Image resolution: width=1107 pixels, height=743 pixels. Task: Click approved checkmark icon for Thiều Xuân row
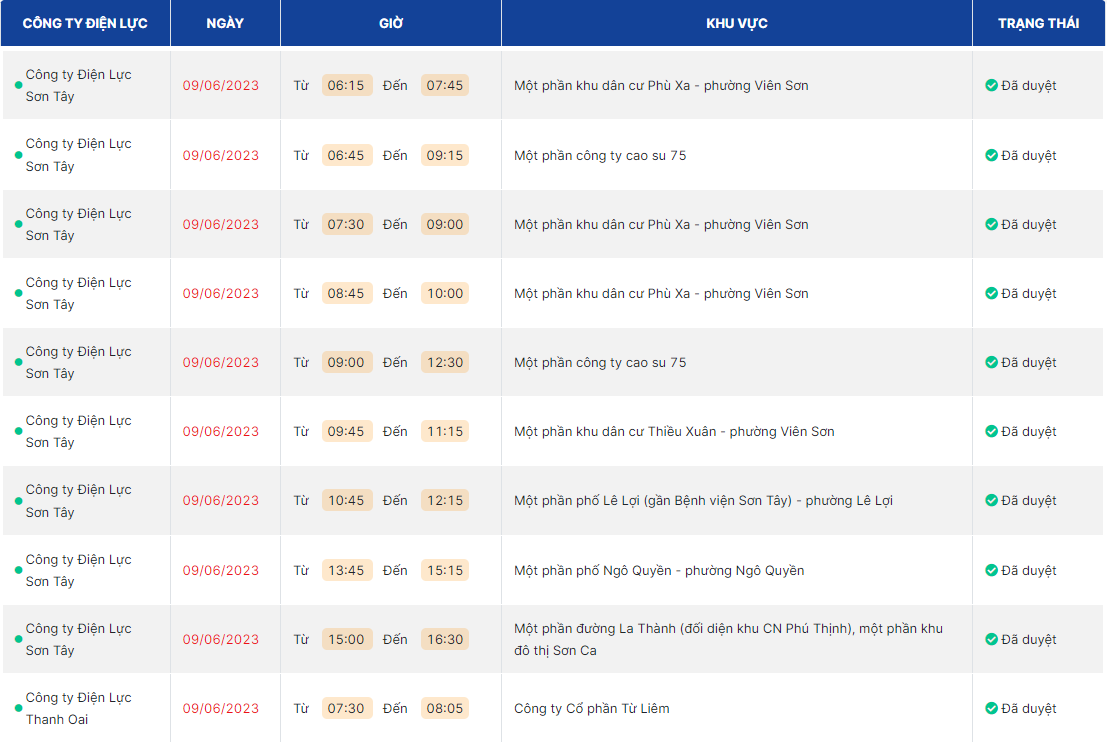pyautogui.click(x=991, y=432)
